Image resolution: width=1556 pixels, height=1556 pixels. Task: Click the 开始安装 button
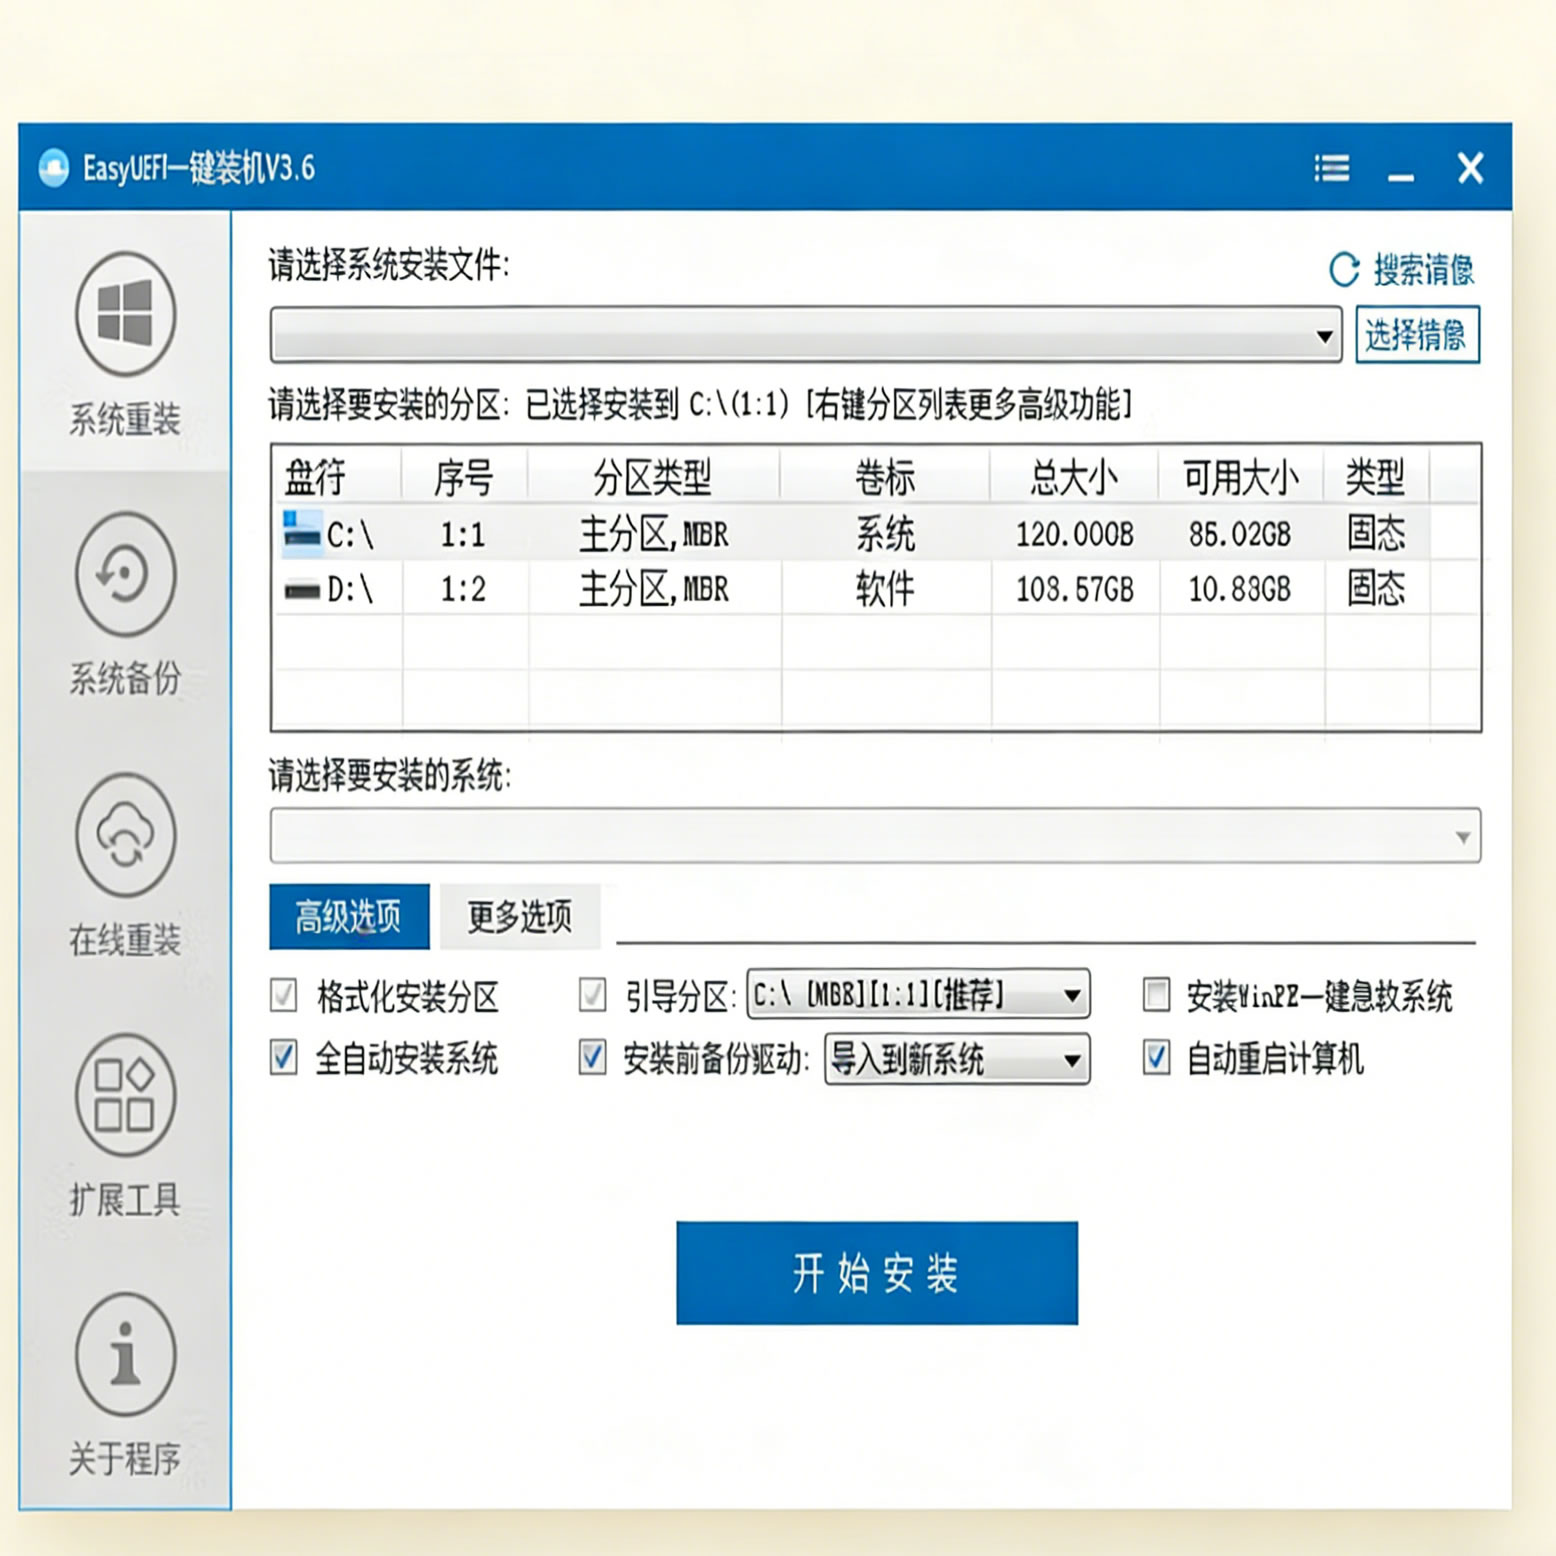click(x=876, y=1272)
